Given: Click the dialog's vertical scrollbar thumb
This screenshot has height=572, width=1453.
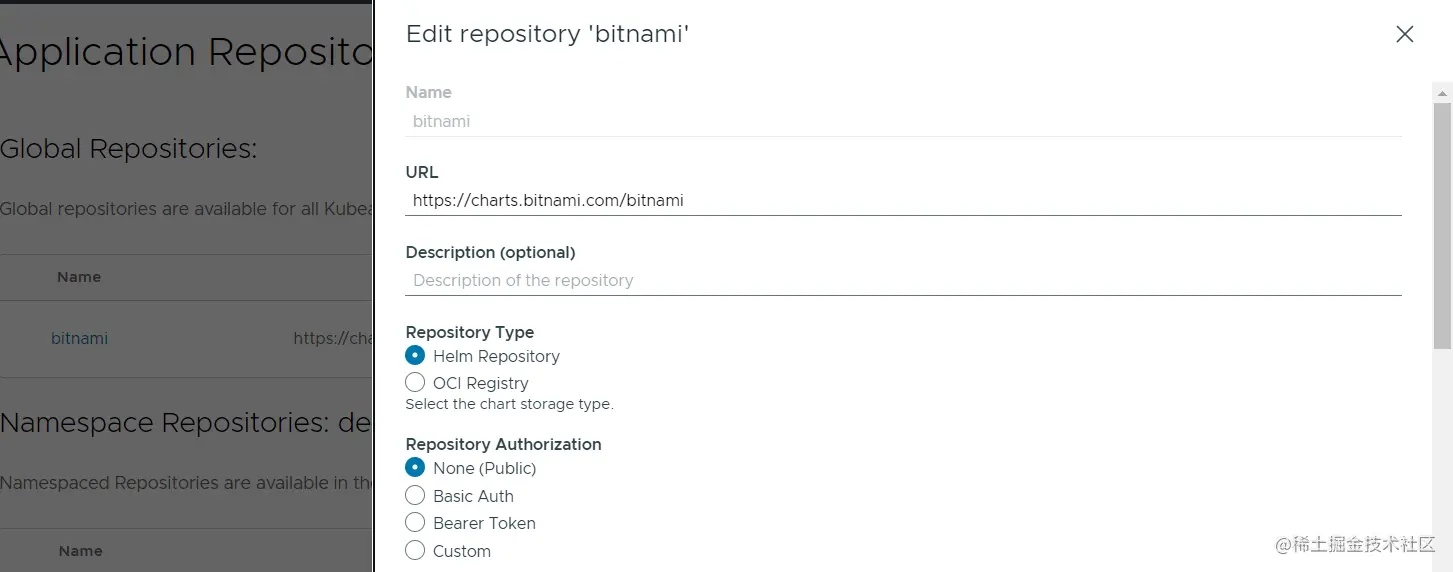Looking at the screenshot, I should pos(1442,225).
